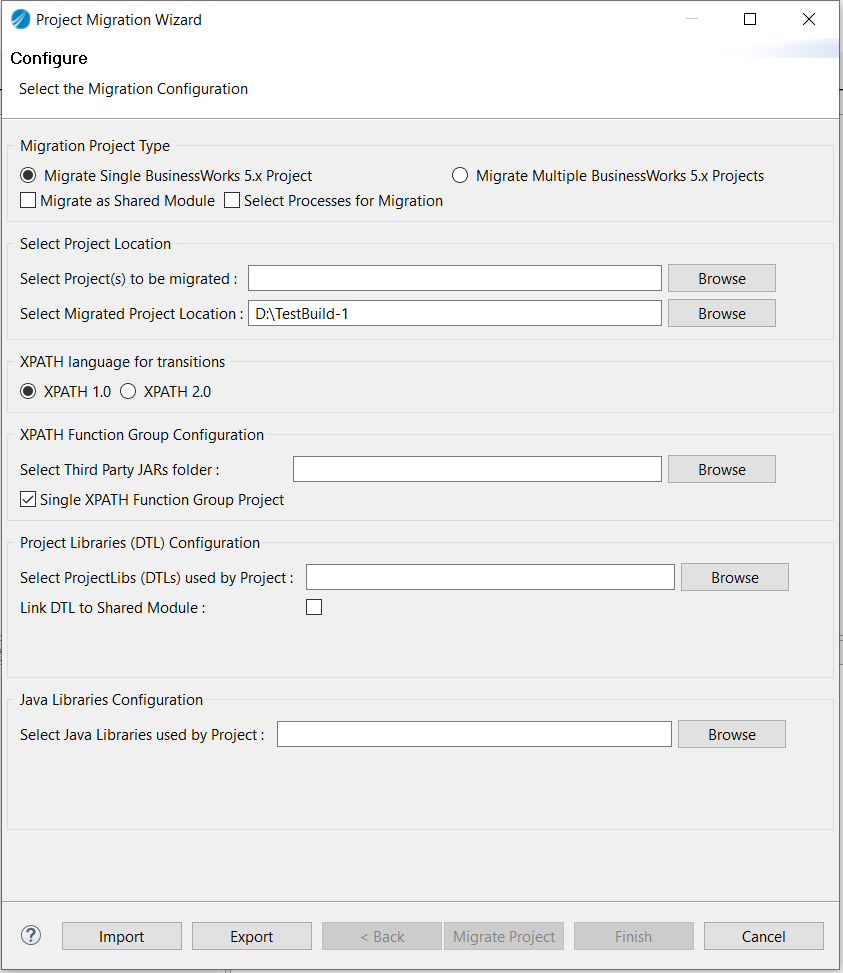Browse for Java Libraries used by project
This screenshot has width=843, height=973.
pyautogui.click(x=731, y=734)
